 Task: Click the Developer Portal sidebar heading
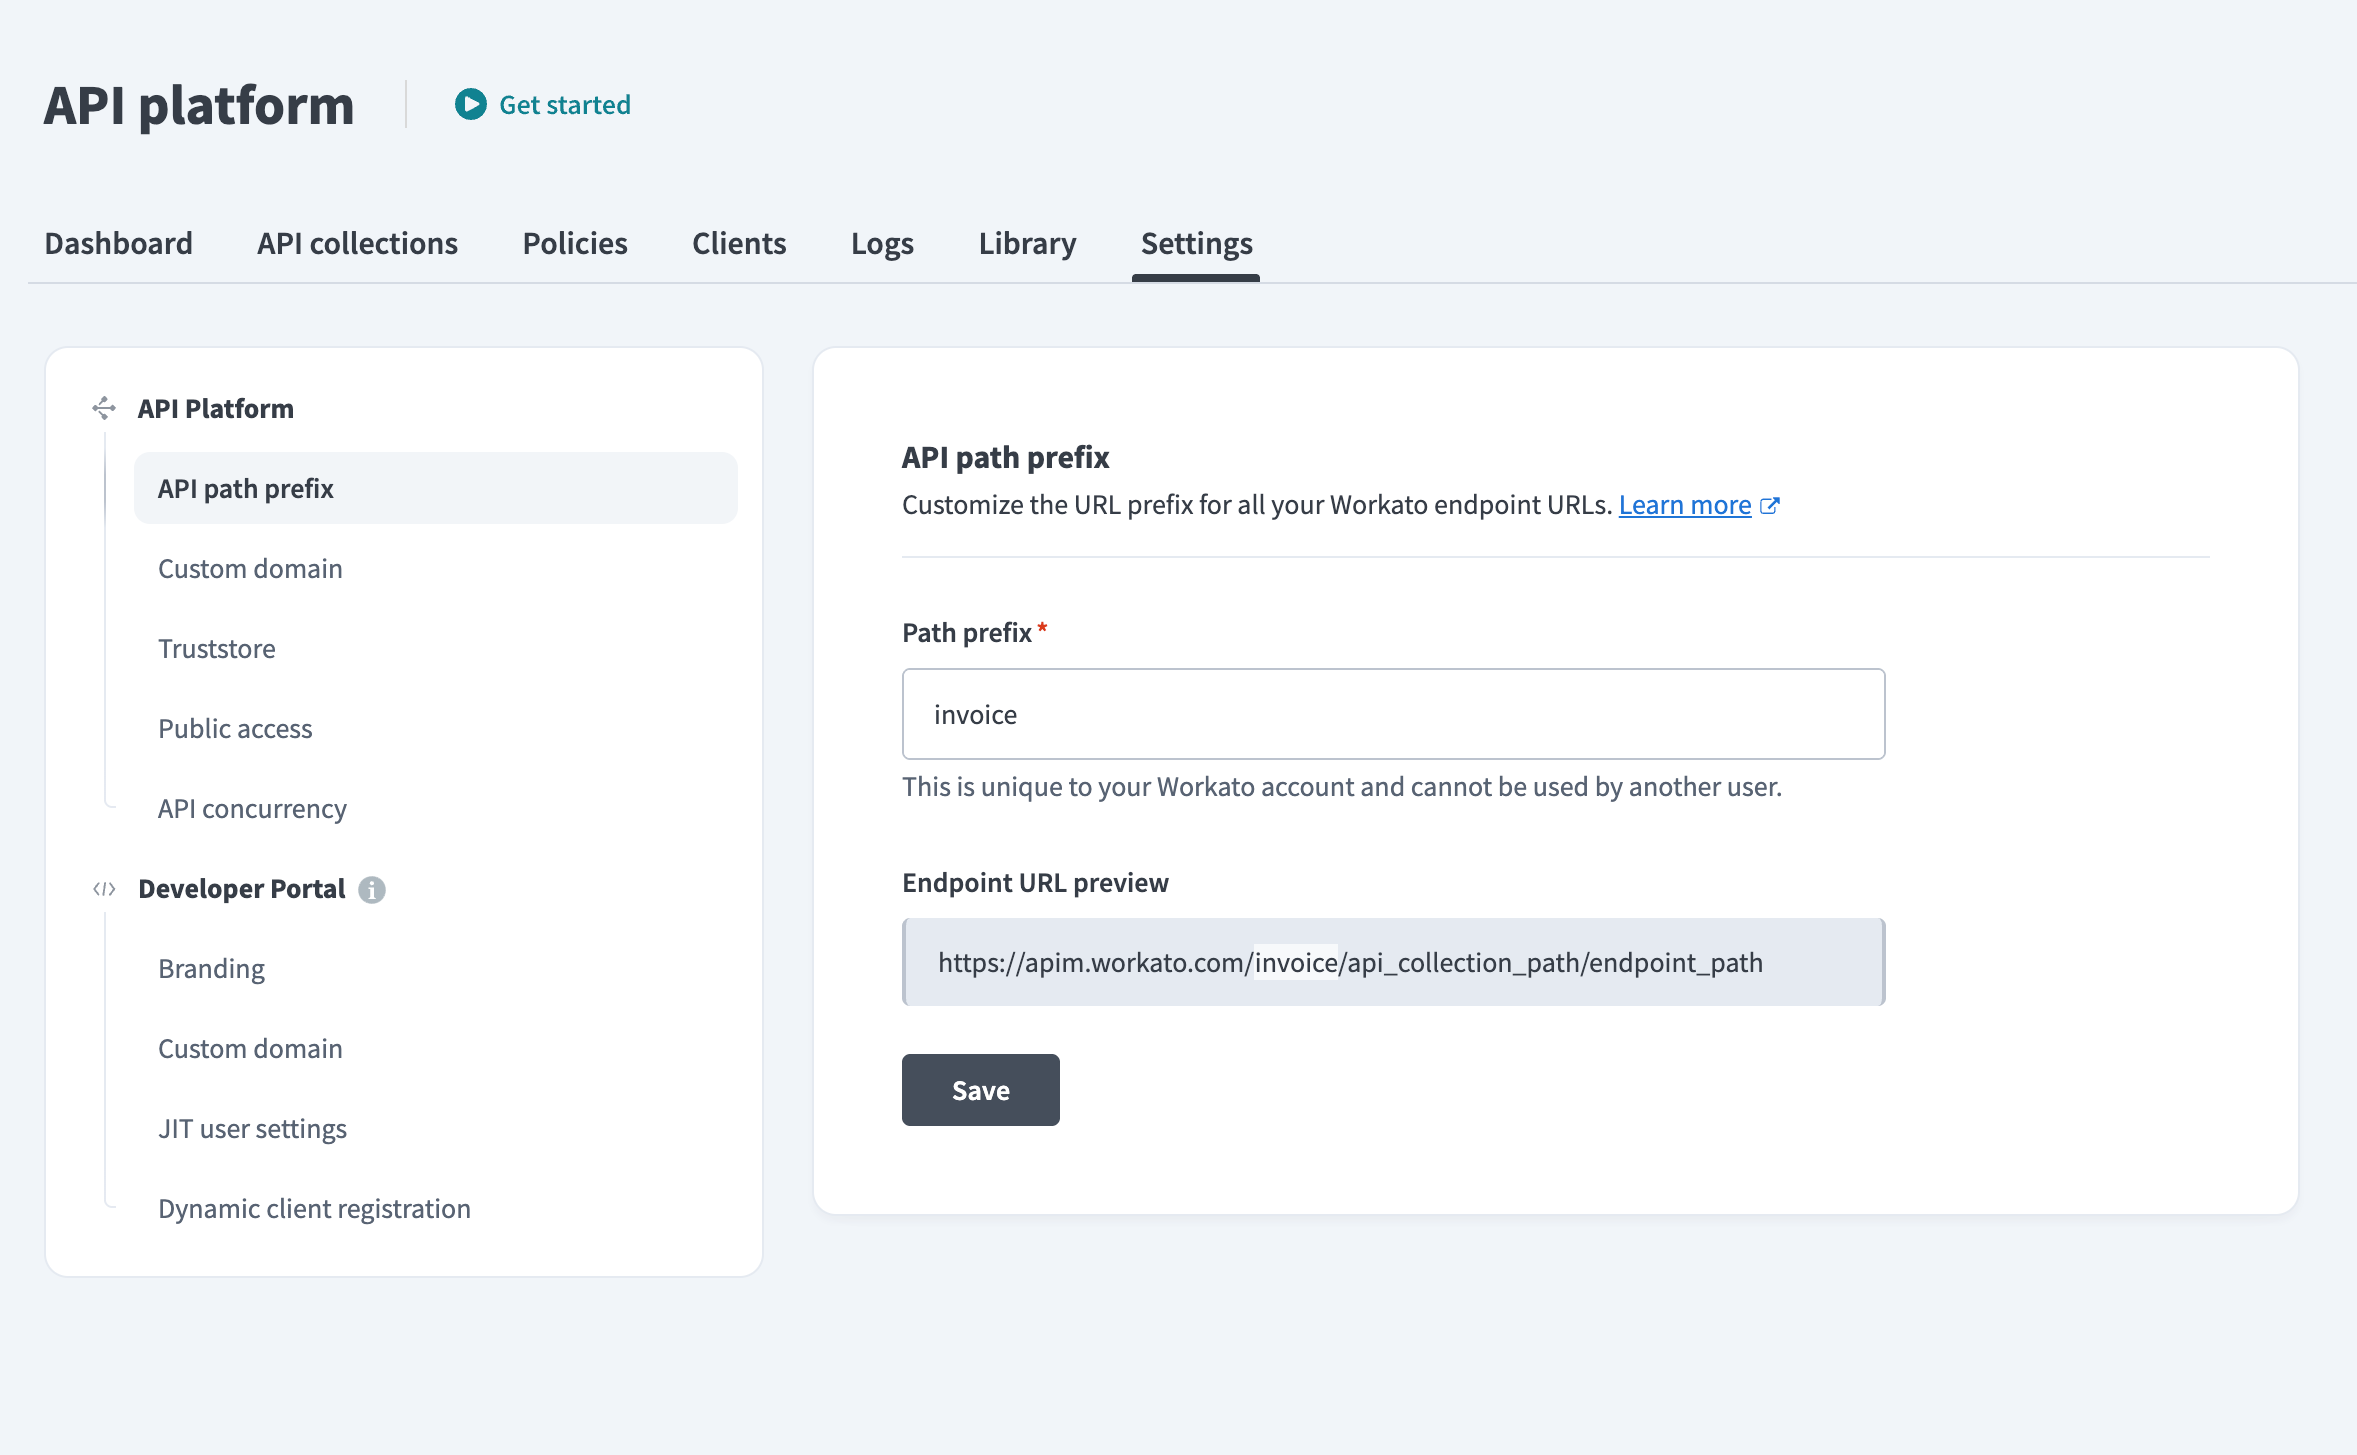241,888
